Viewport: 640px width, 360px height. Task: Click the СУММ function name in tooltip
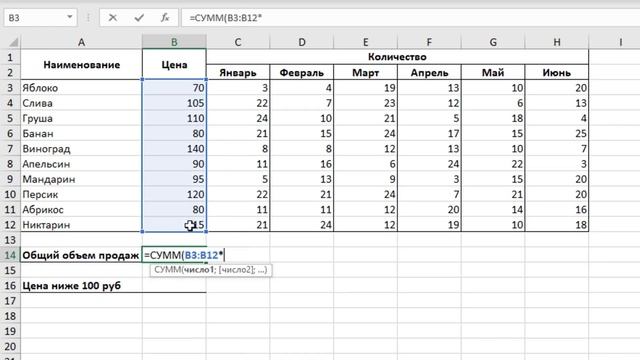[167, 270]
